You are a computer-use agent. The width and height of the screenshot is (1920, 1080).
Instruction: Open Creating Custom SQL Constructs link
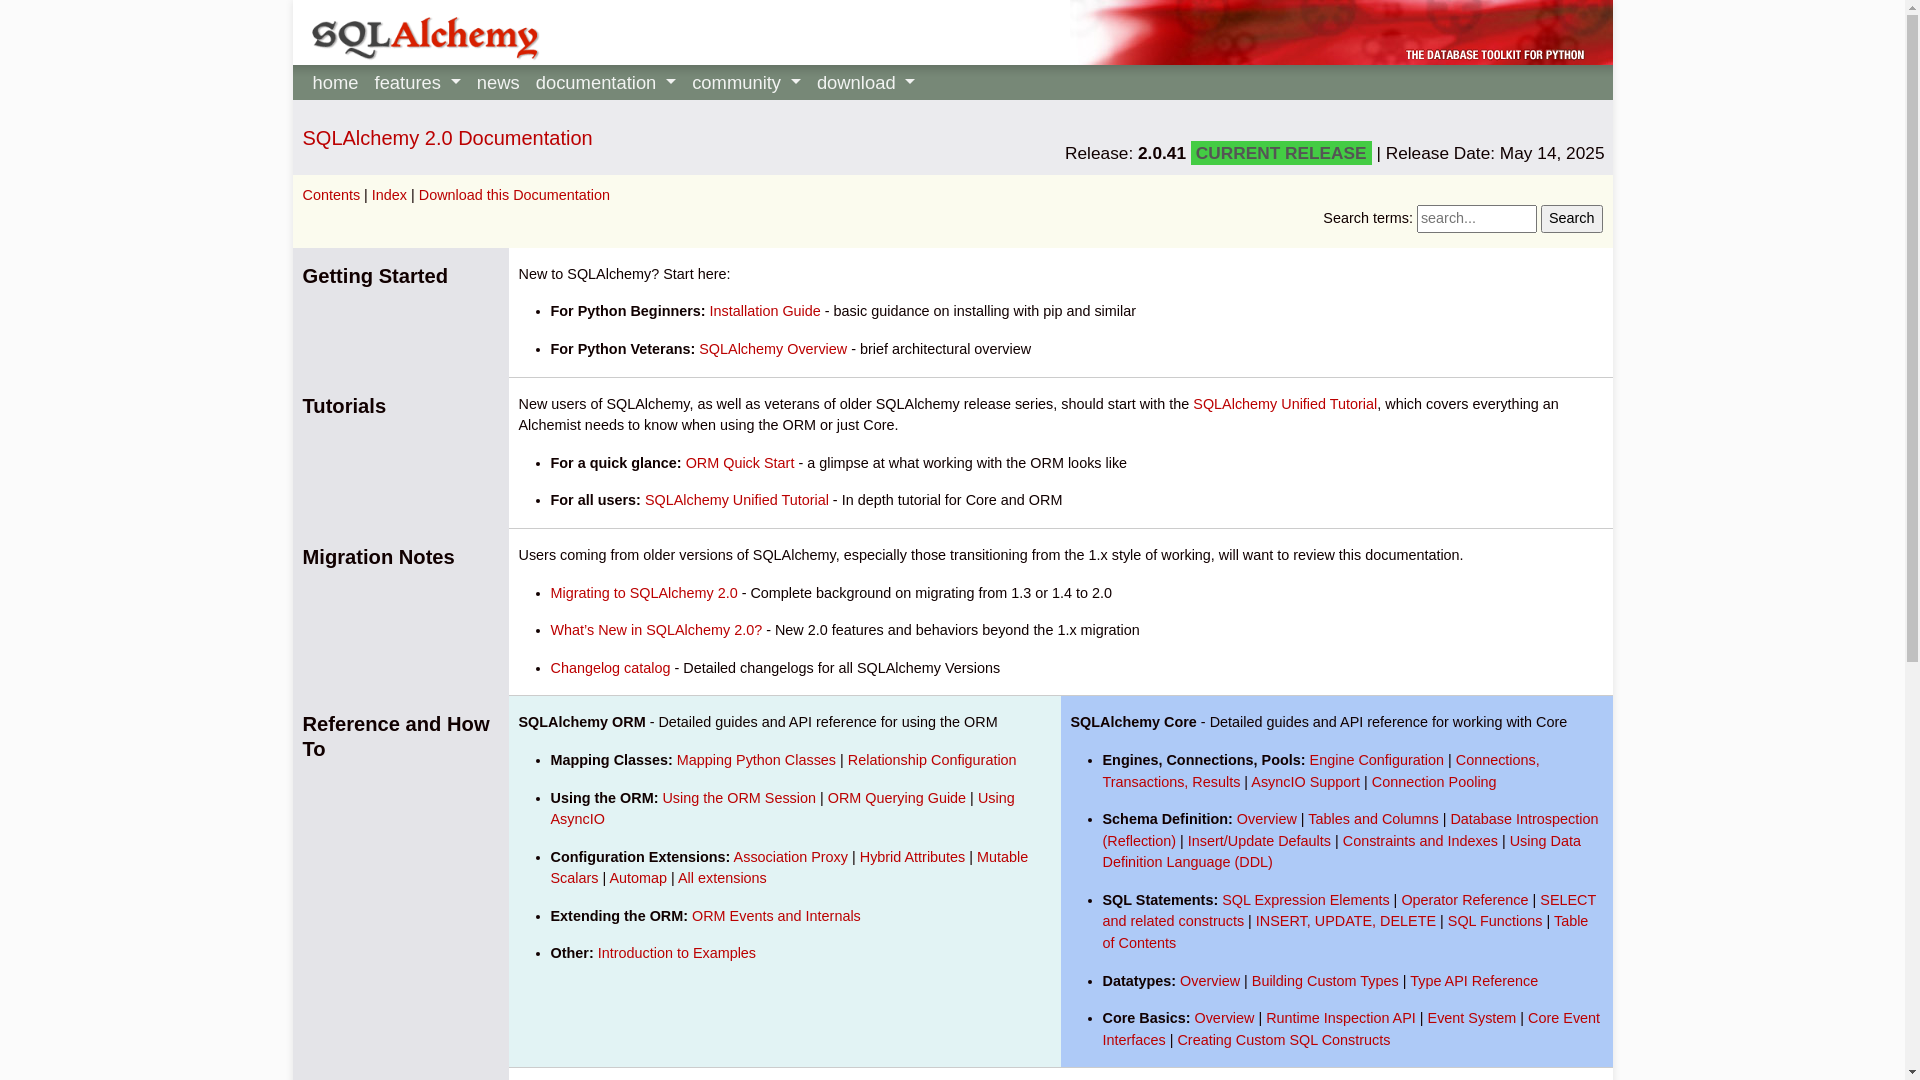coord(1283,1040)
